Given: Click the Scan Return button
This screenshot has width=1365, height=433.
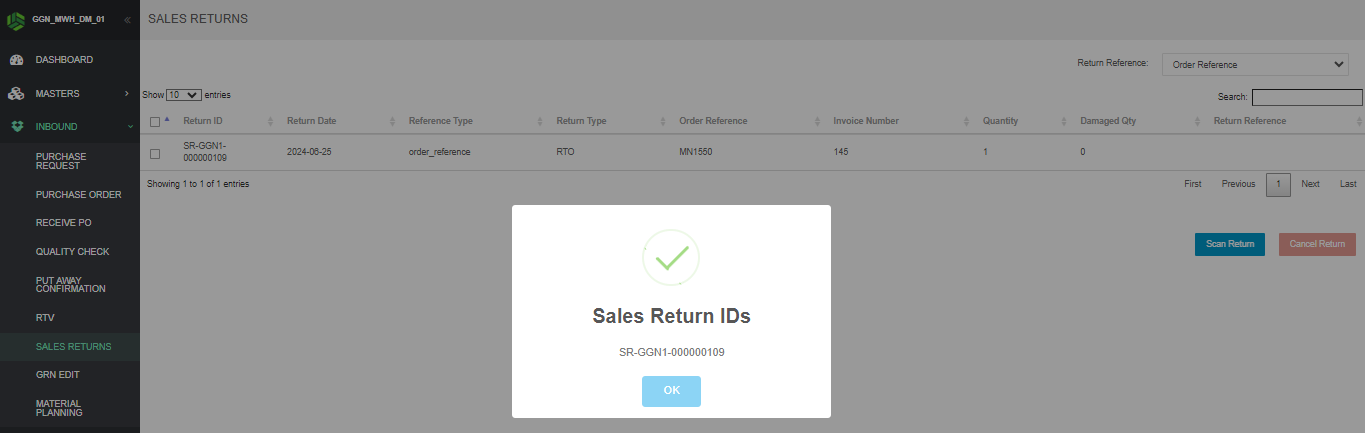Looking at the screenshot, I should pos(1229,244).
